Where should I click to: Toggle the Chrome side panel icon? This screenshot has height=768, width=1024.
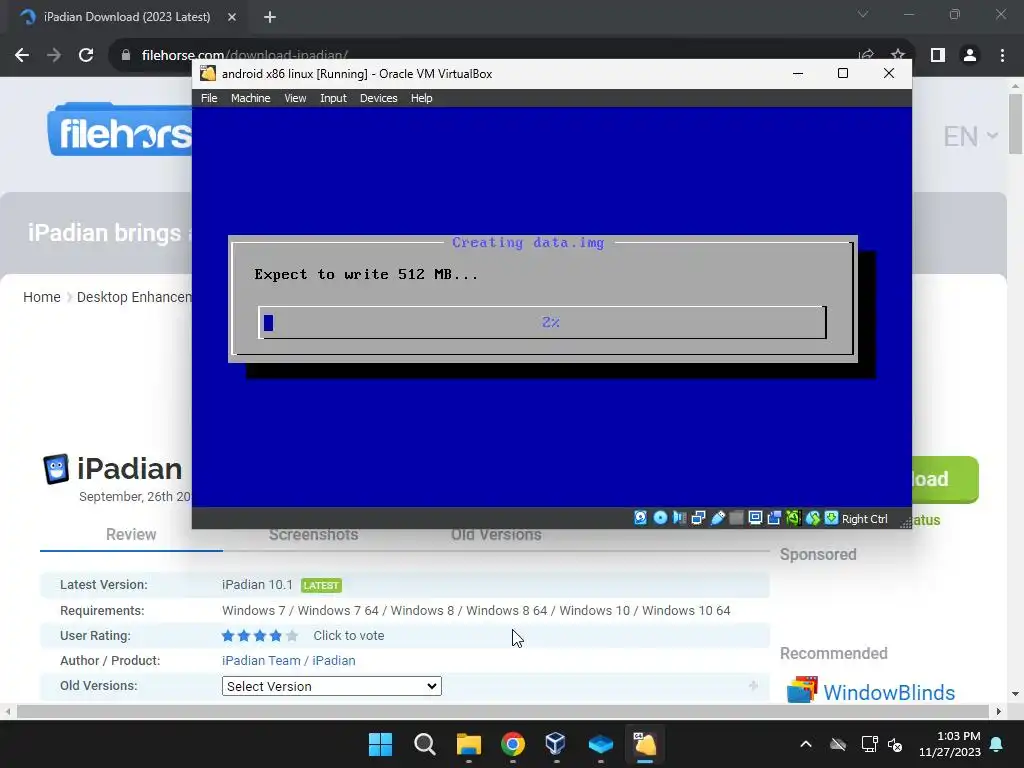tap(938, 56)
